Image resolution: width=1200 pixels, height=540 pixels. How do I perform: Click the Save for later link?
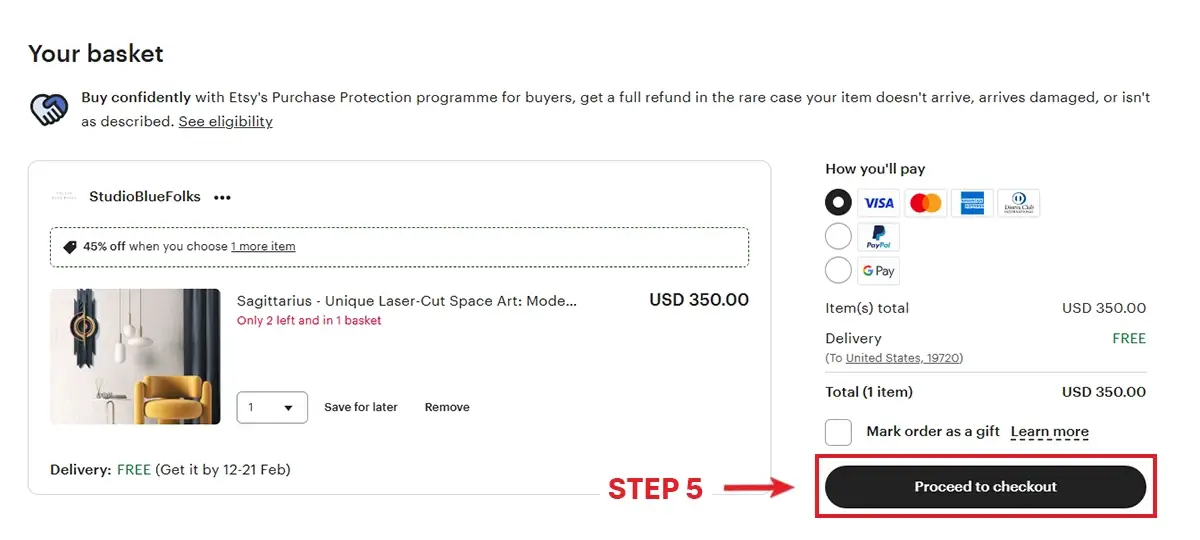[361, 408]
